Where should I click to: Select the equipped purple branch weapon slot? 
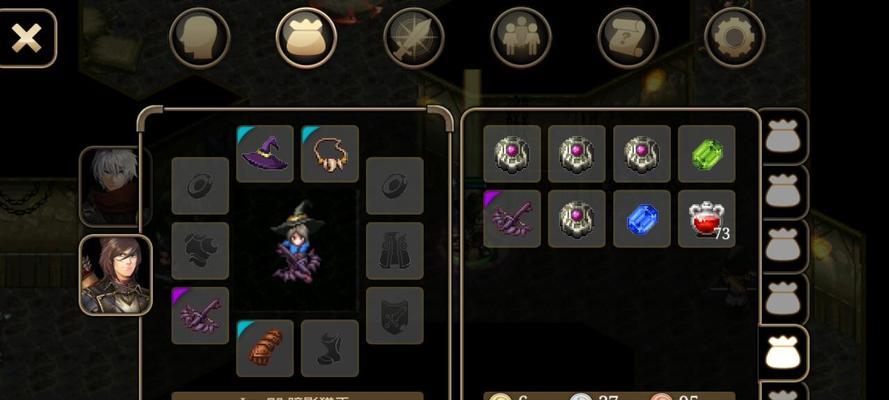200,316
